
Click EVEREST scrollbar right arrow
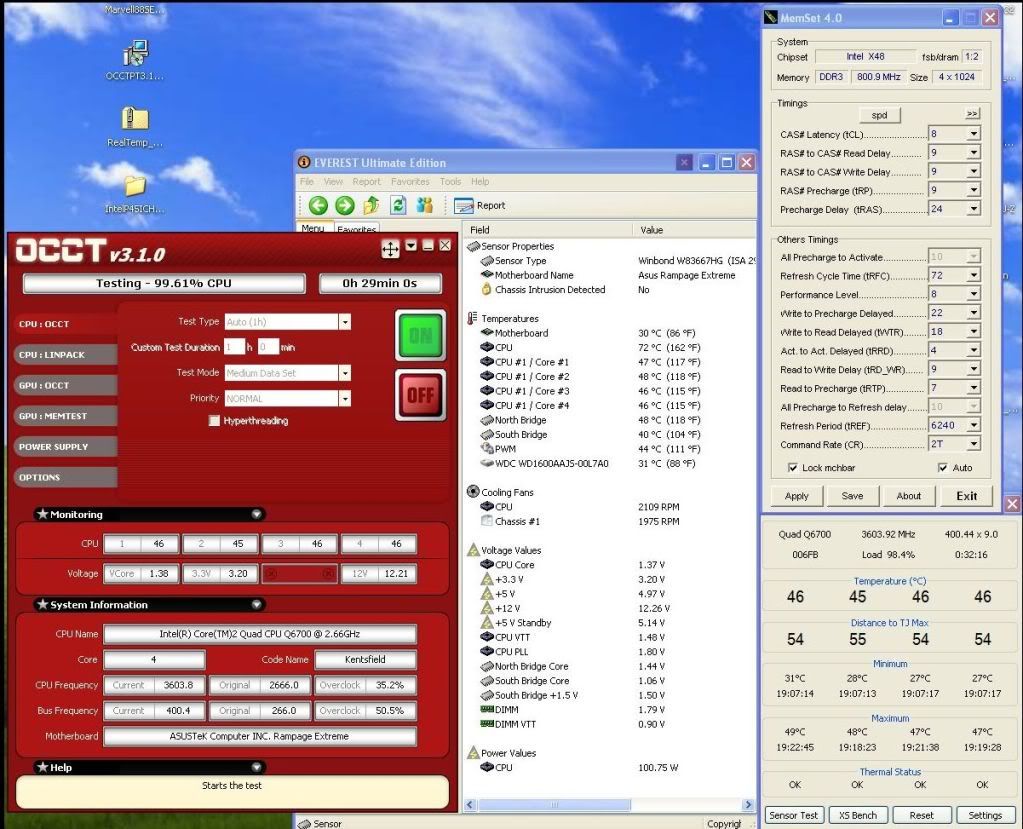pyautogui.click(x=748, y=805)
